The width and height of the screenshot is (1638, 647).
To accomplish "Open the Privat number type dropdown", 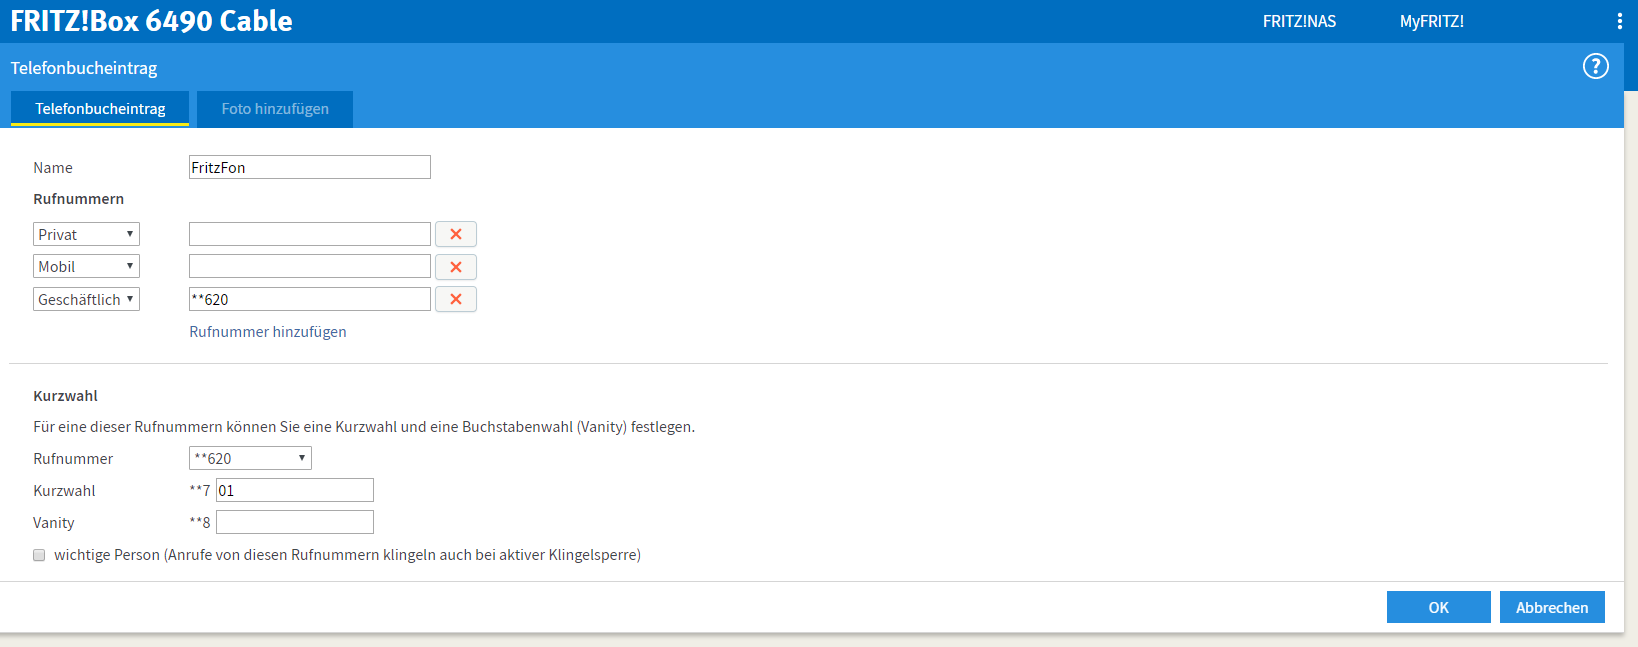I will coord(86,234).
